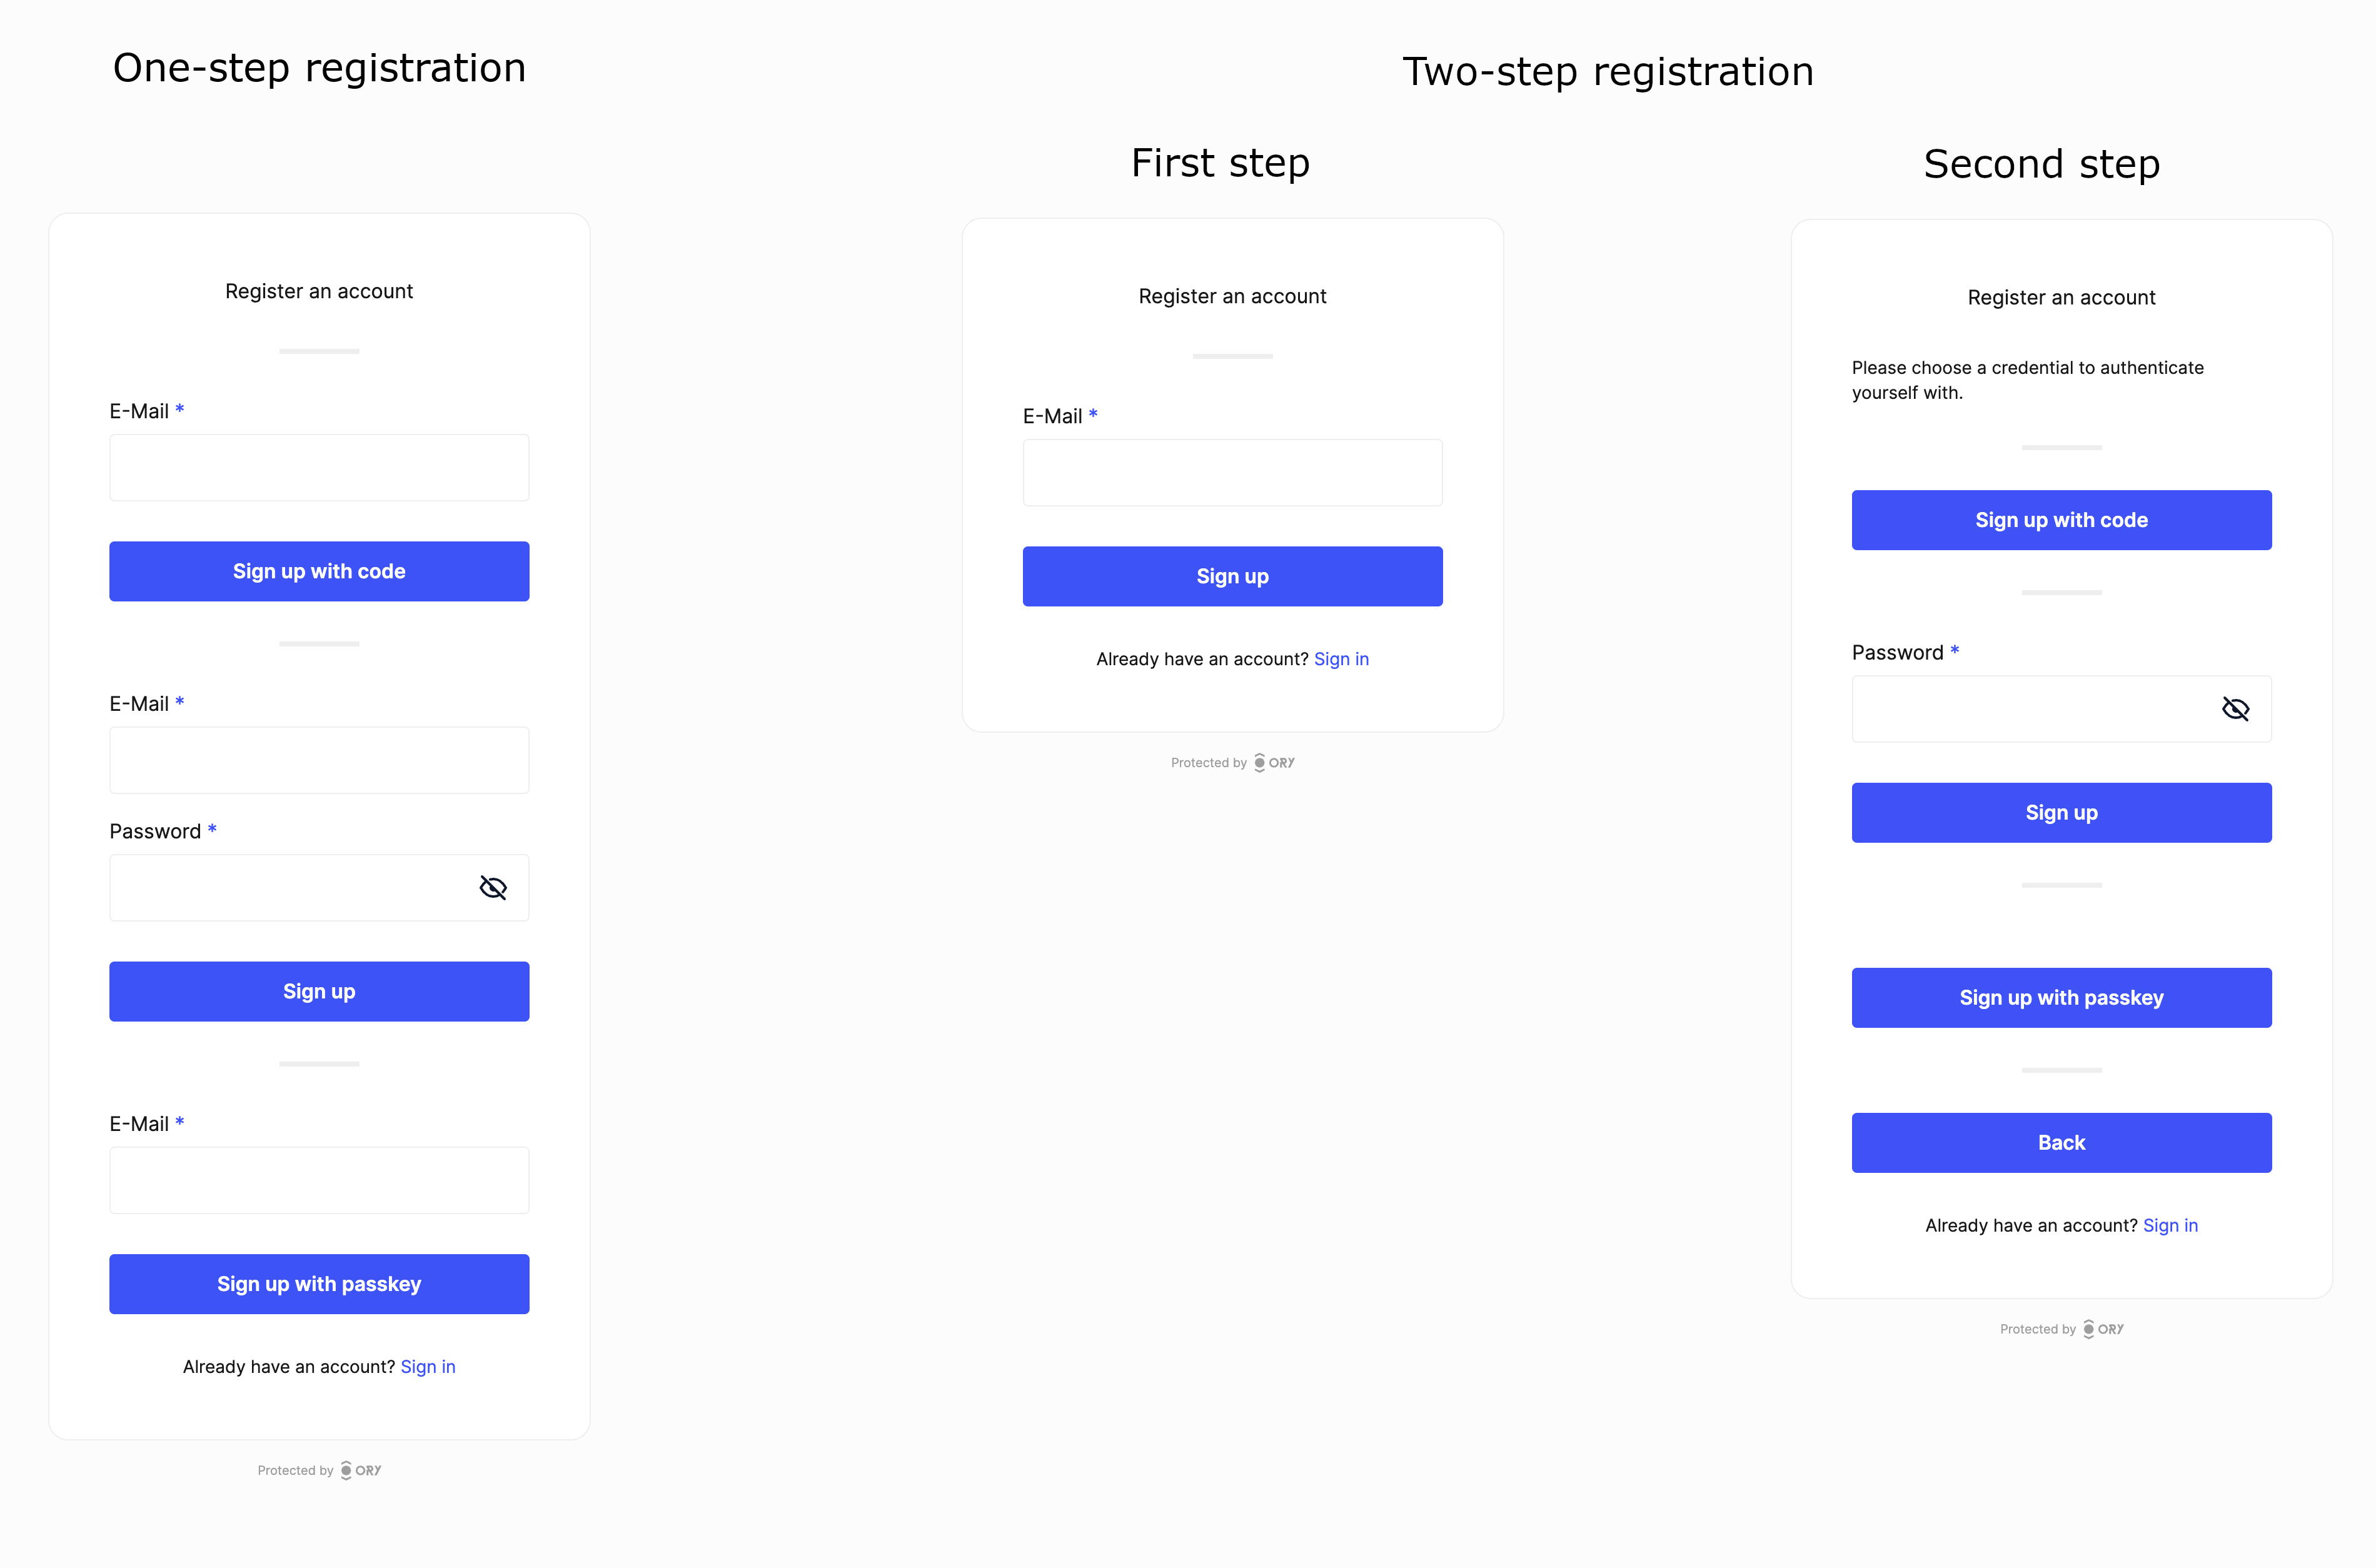This screenshot has height=1568, width=2376.
Task: Toggle password visibility in second step form
Action: pos(2236,708)
